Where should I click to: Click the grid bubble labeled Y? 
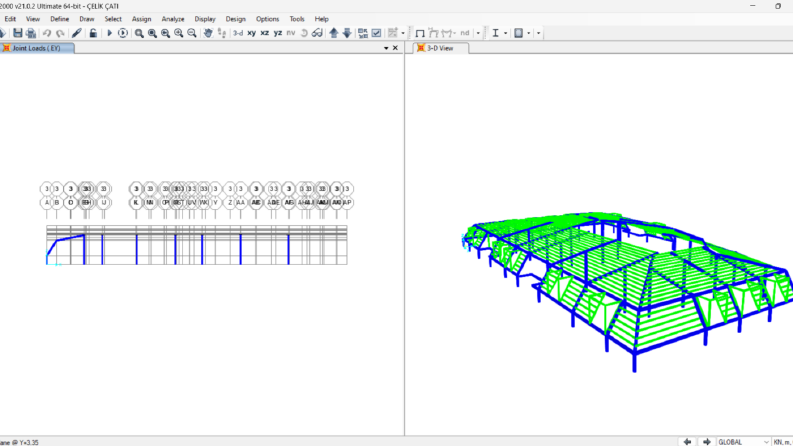pos(215,202)
